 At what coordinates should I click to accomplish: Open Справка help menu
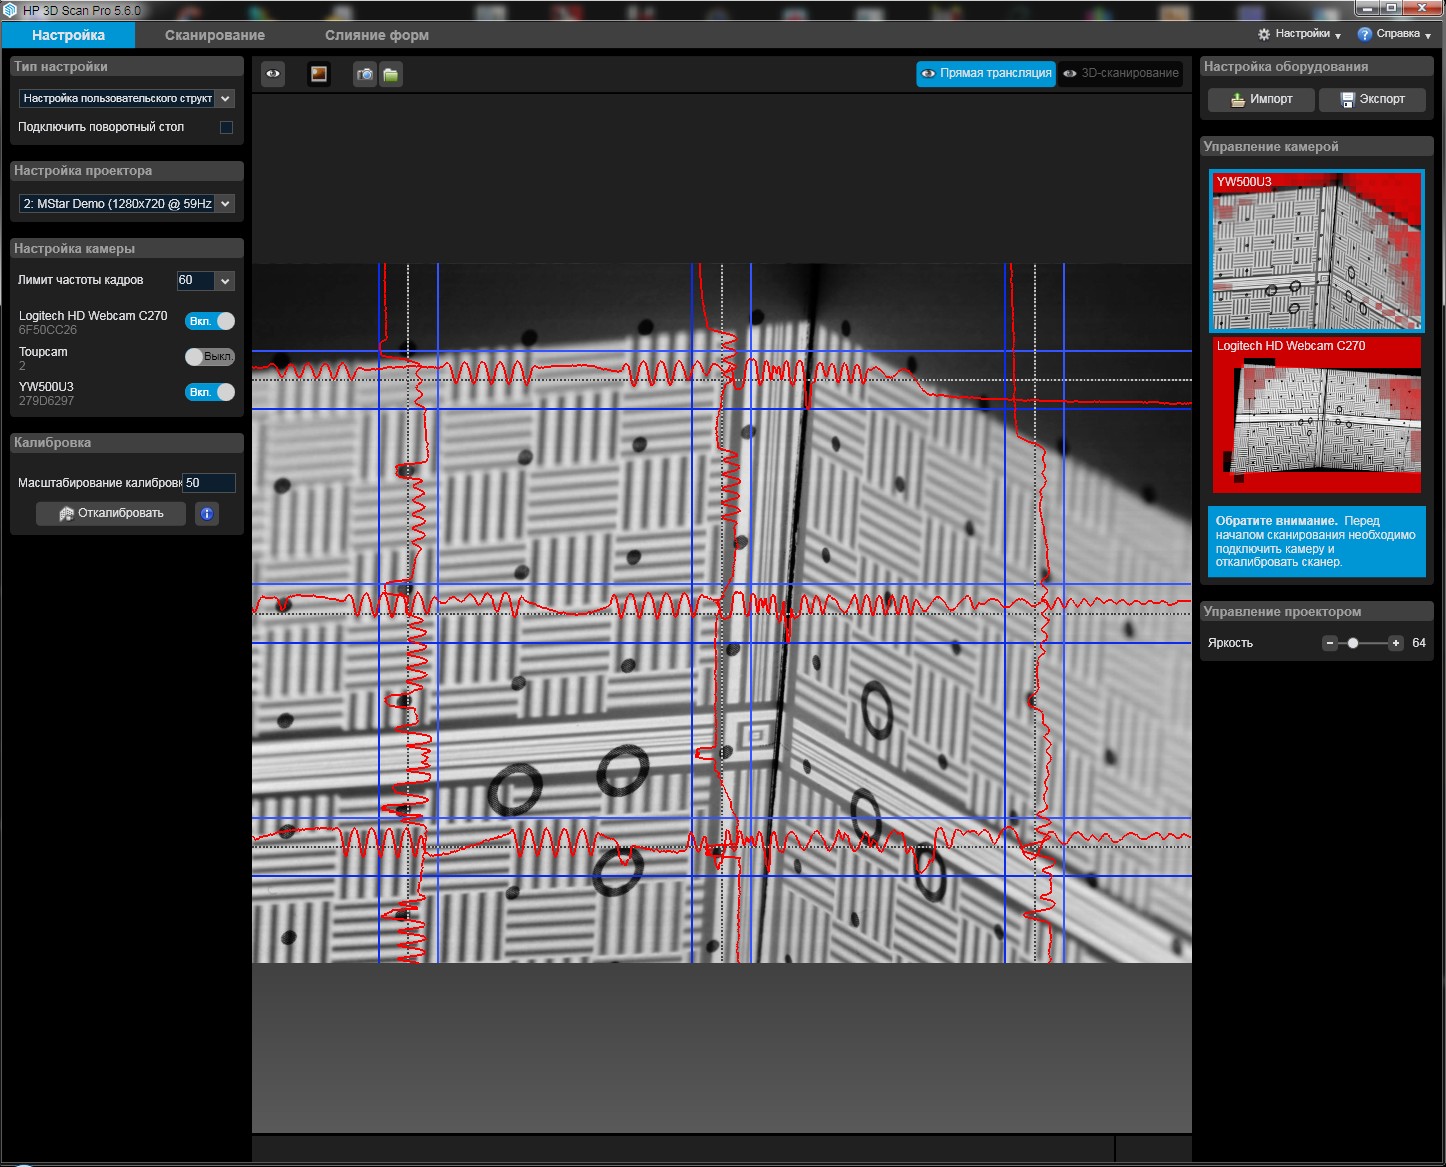pyautogui.click(x=1394, y=34)
